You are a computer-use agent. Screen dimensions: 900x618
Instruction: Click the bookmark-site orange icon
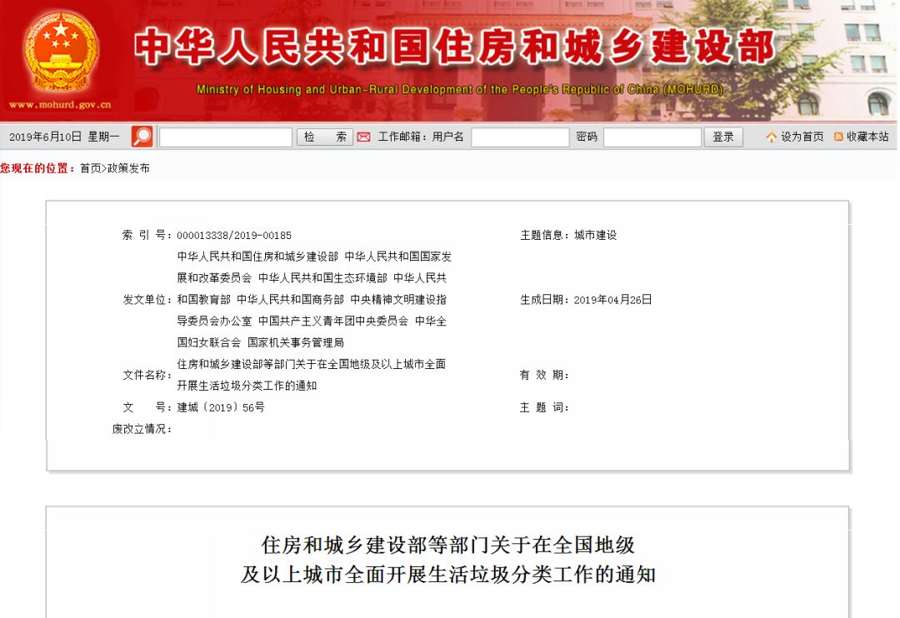tap(839, 137)
